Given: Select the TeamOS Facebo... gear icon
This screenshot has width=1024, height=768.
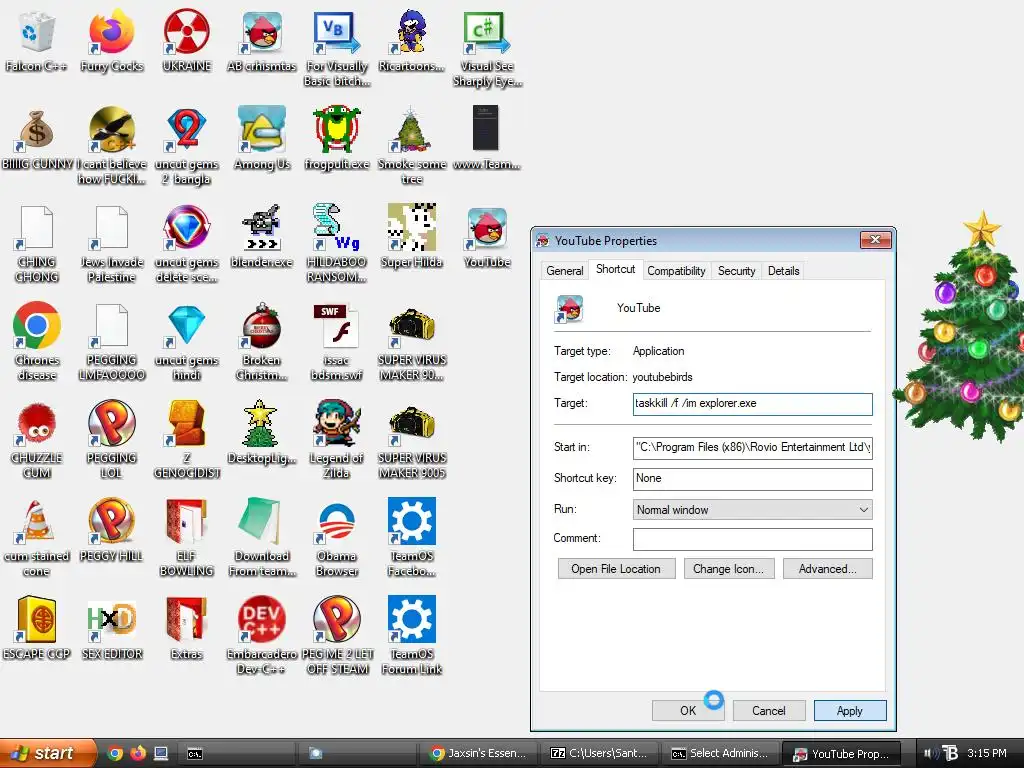Looking at the screenshot, I should tap(411, 521).
